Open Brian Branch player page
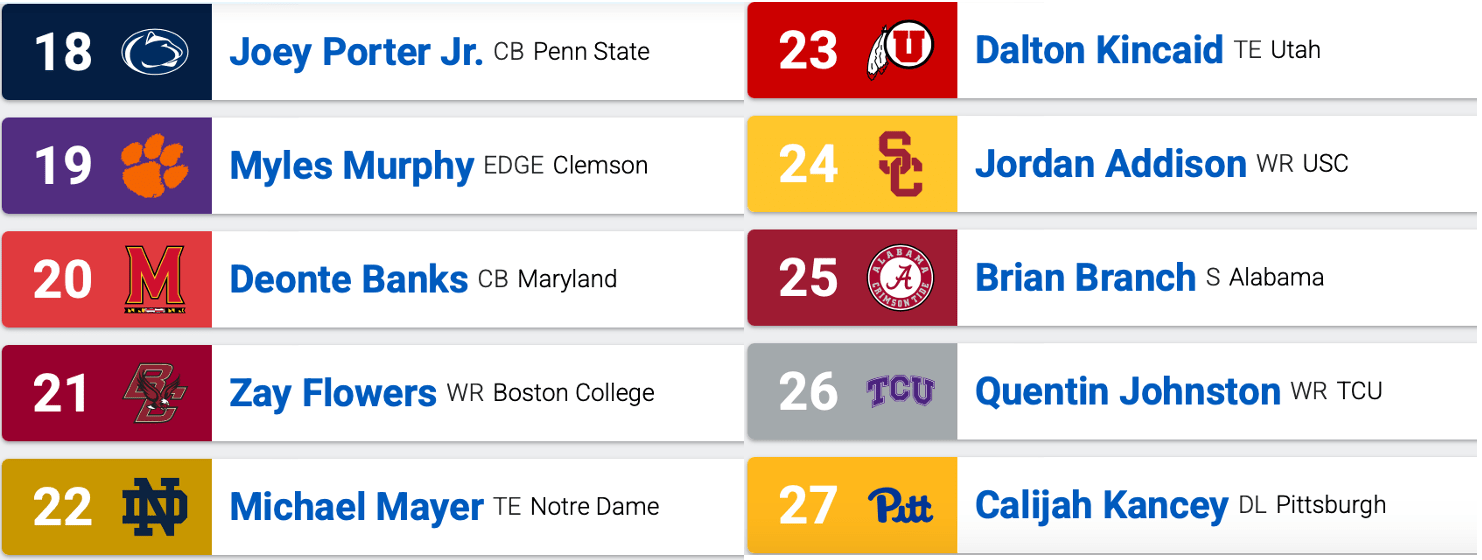 (x=1085, y=277)
